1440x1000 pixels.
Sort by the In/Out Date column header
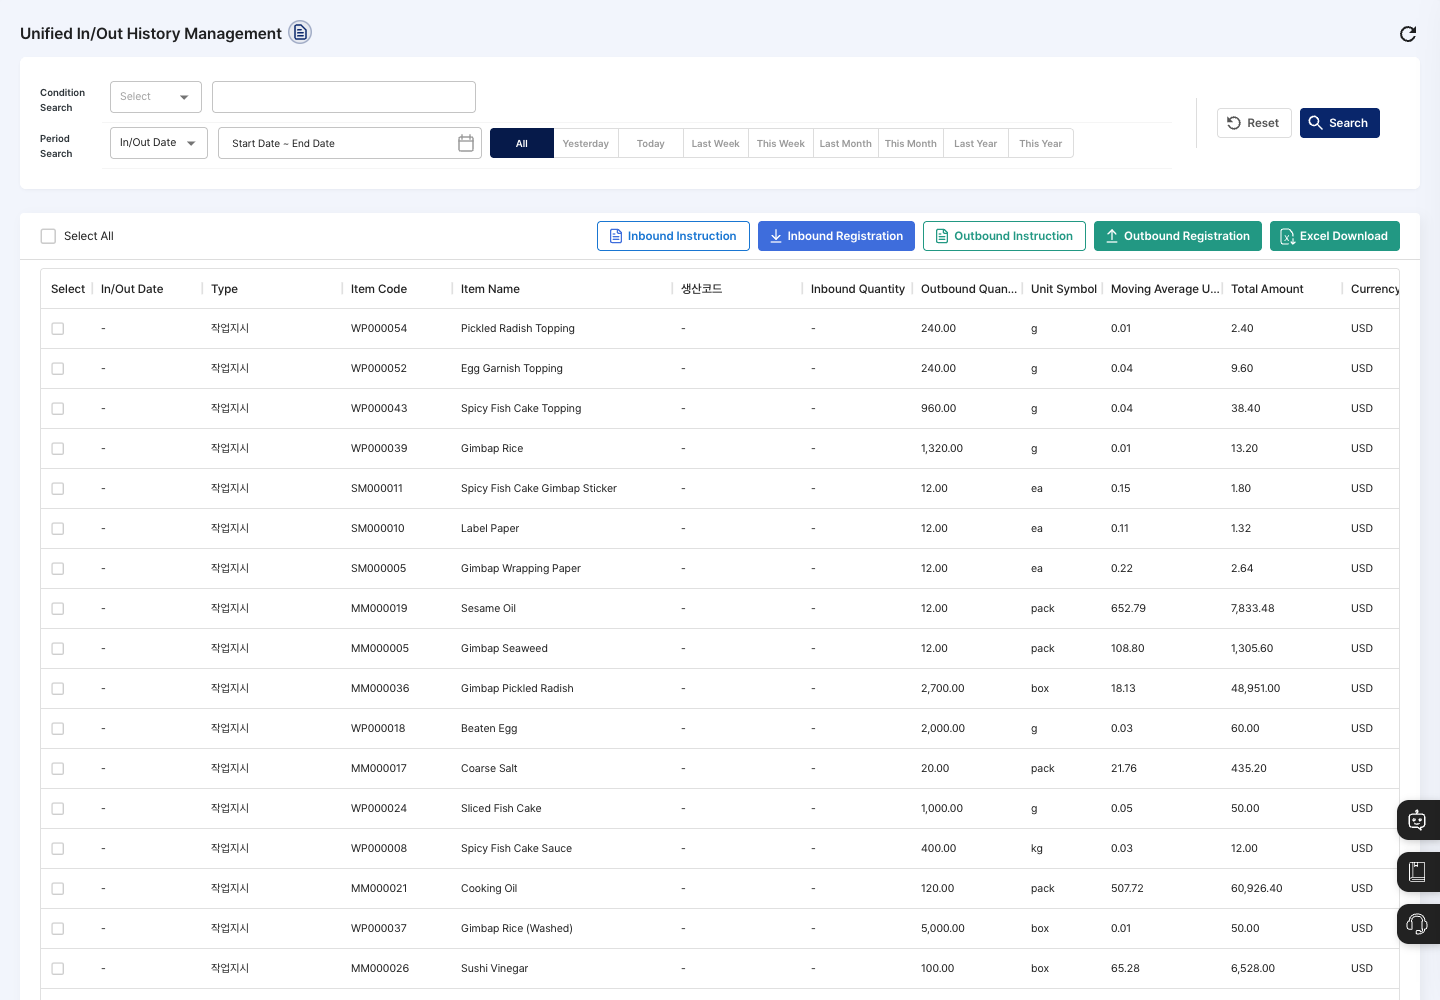pos(132,289)
